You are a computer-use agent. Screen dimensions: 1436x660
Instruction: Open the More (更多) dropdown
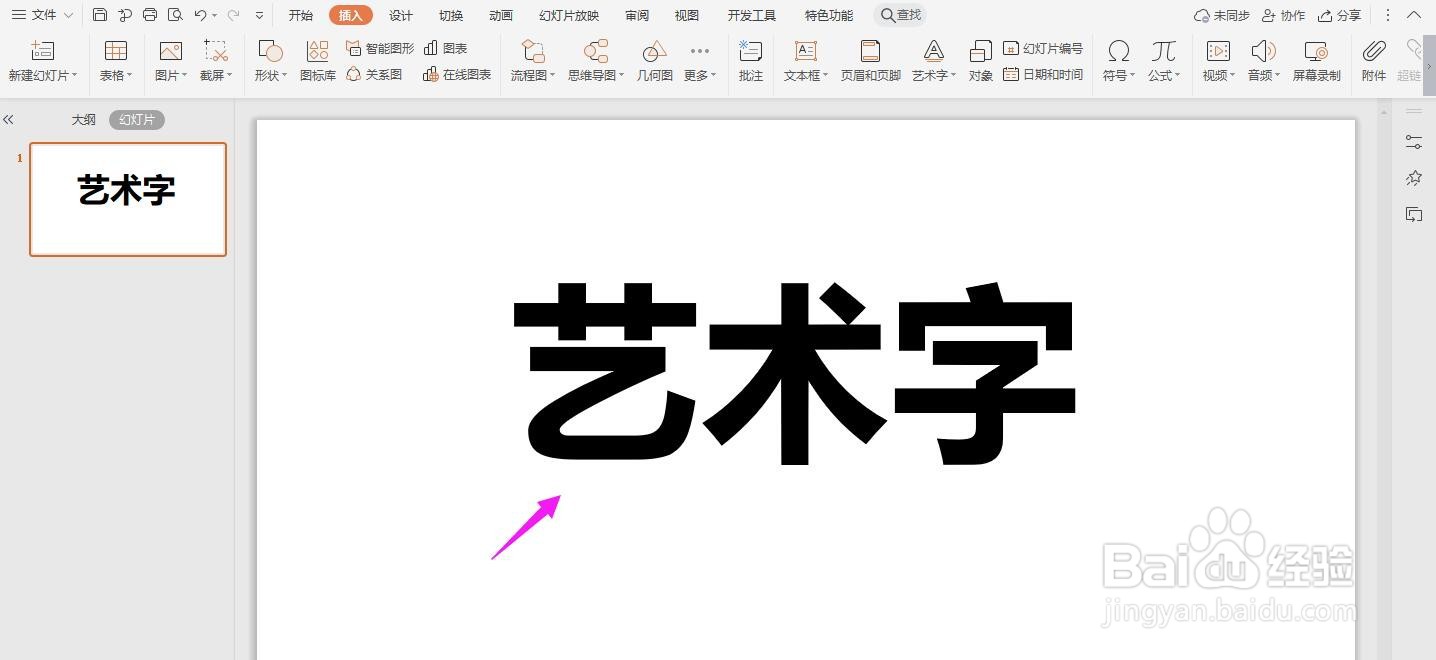700,61
